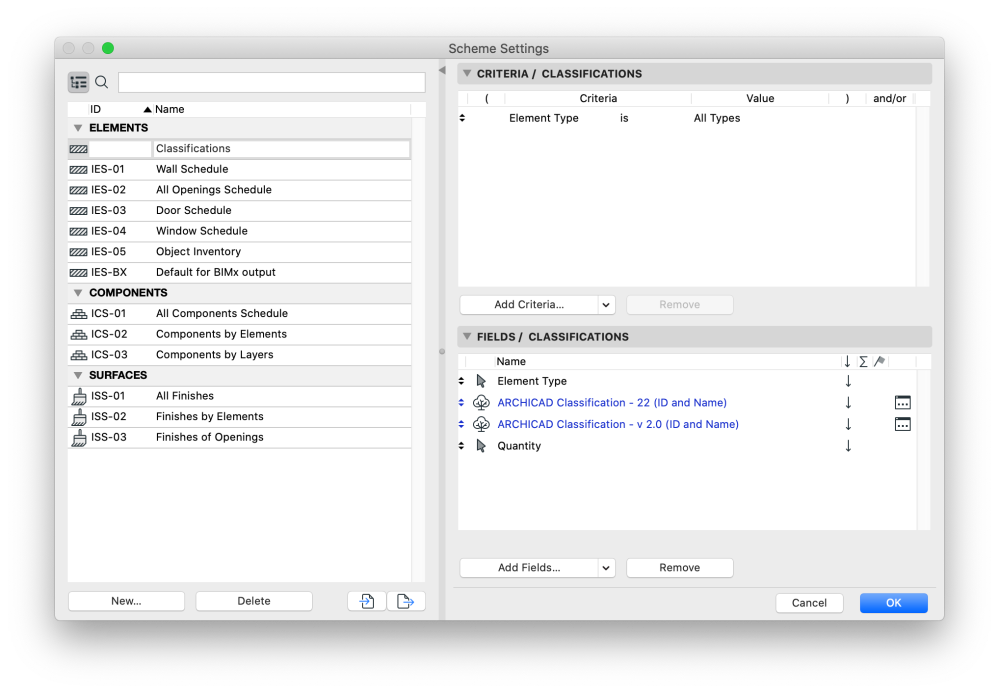
Task: Click the ICS-01 components brick icon
Action: (79, 313)
